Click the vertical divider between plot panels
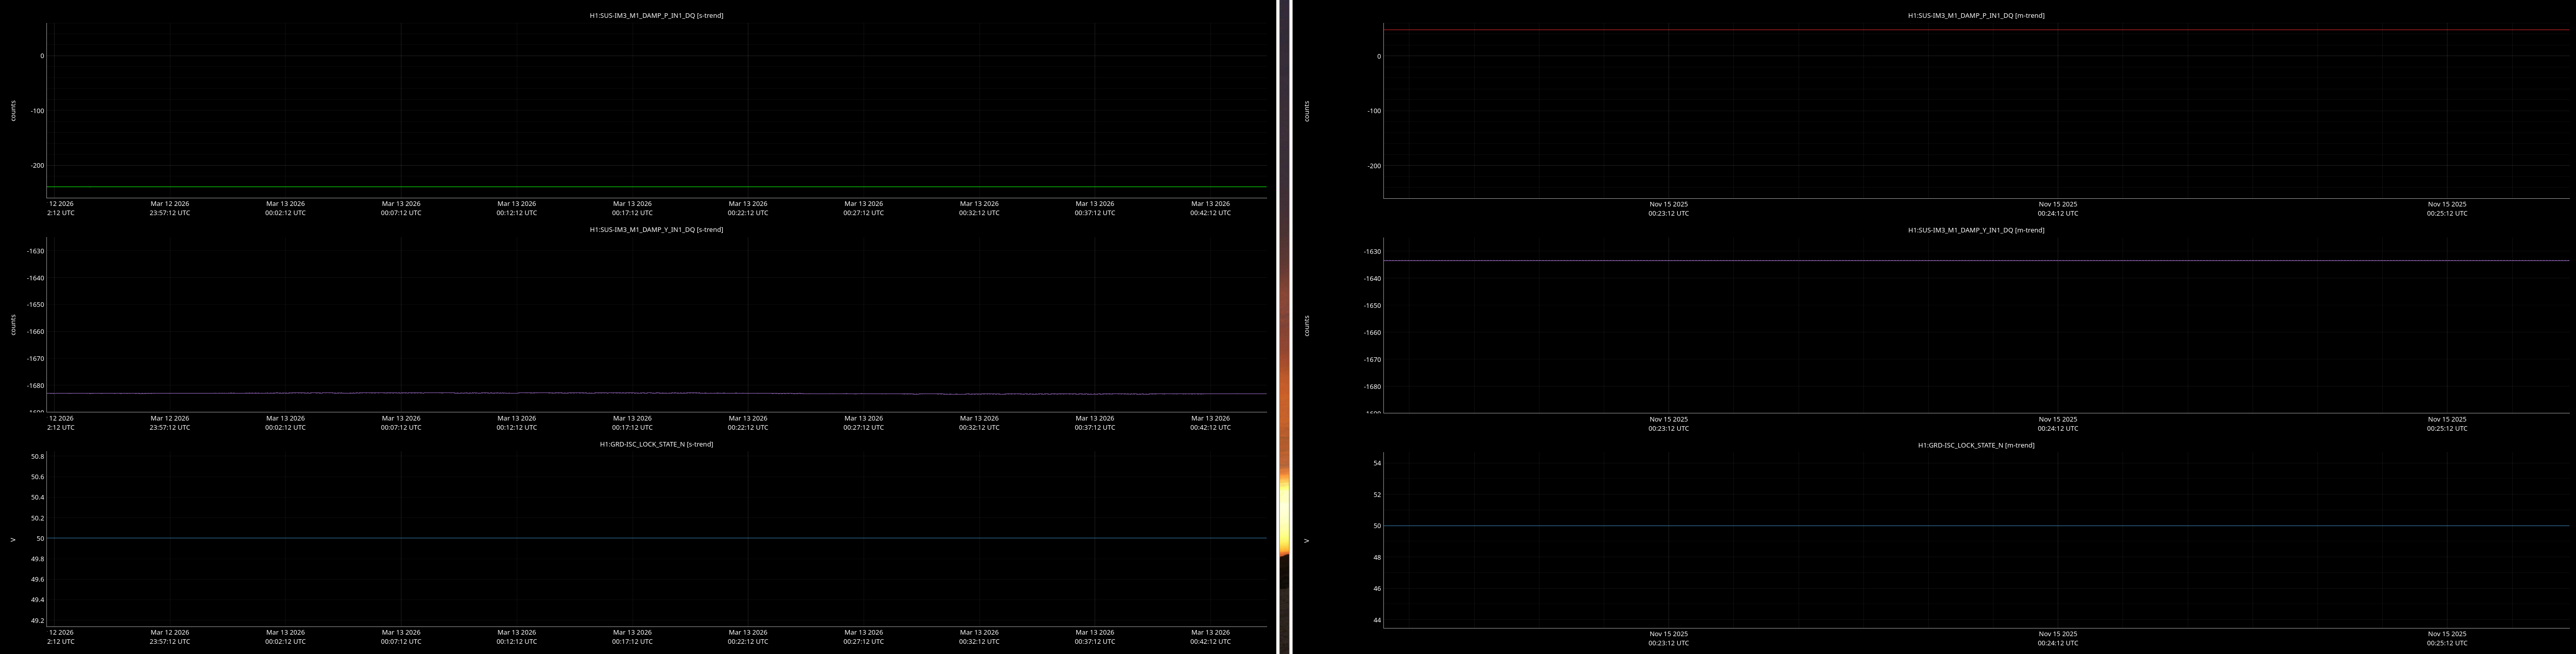 click(x=1284, y=327)
